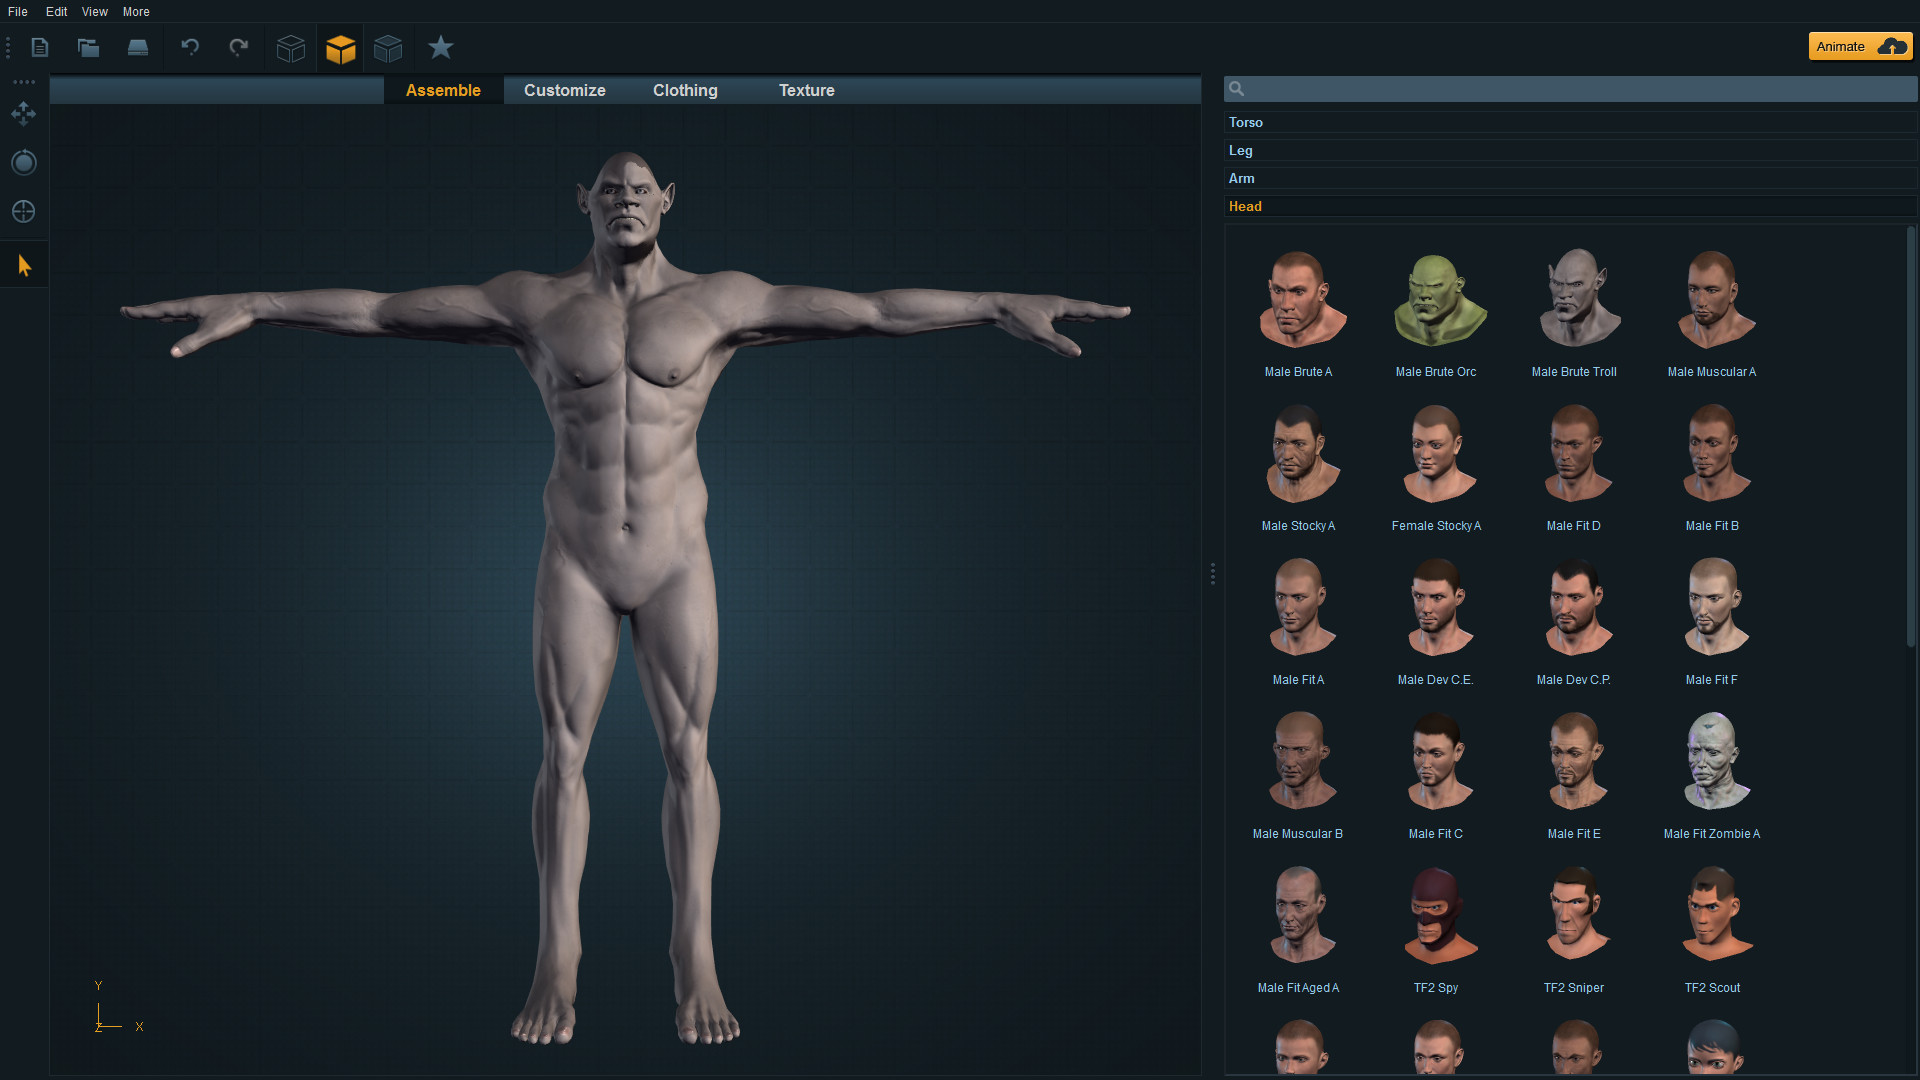Undo the last action
The image size is (1920, 1080).
(x=190, y=47)
